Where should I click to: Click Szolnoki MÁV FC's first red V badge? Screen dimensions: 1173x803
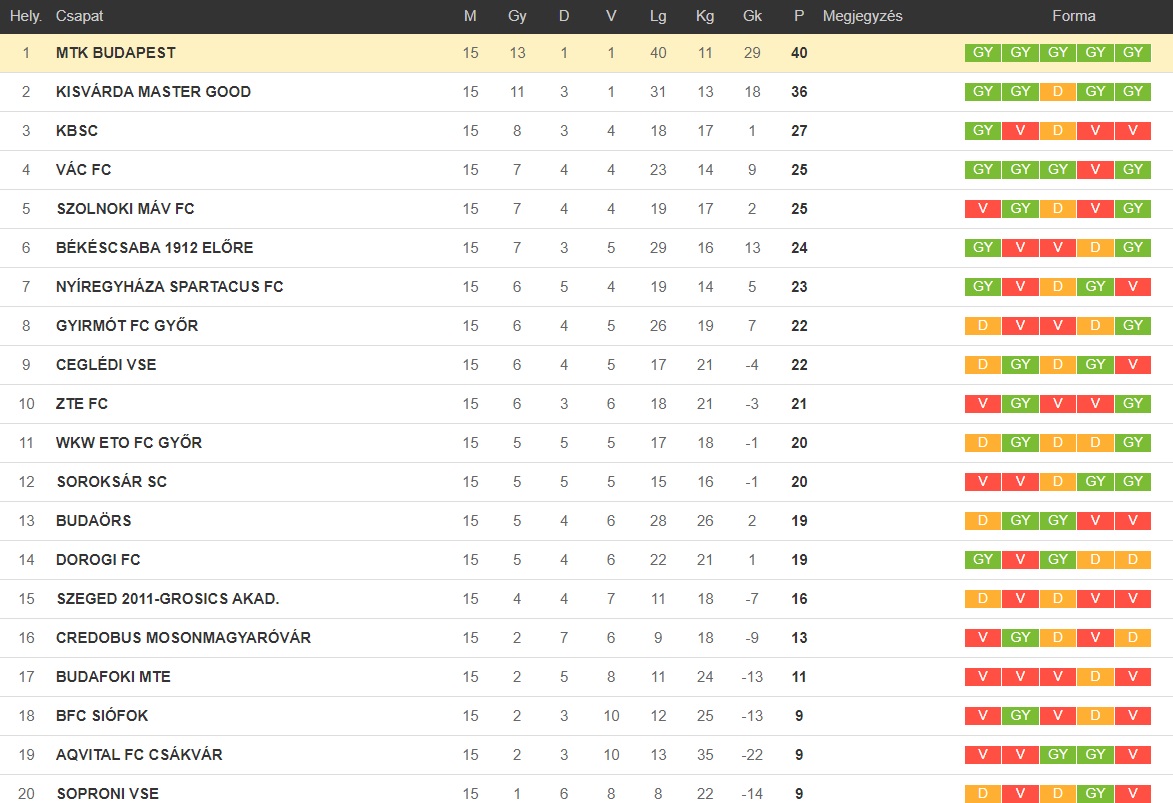[983, 208]
